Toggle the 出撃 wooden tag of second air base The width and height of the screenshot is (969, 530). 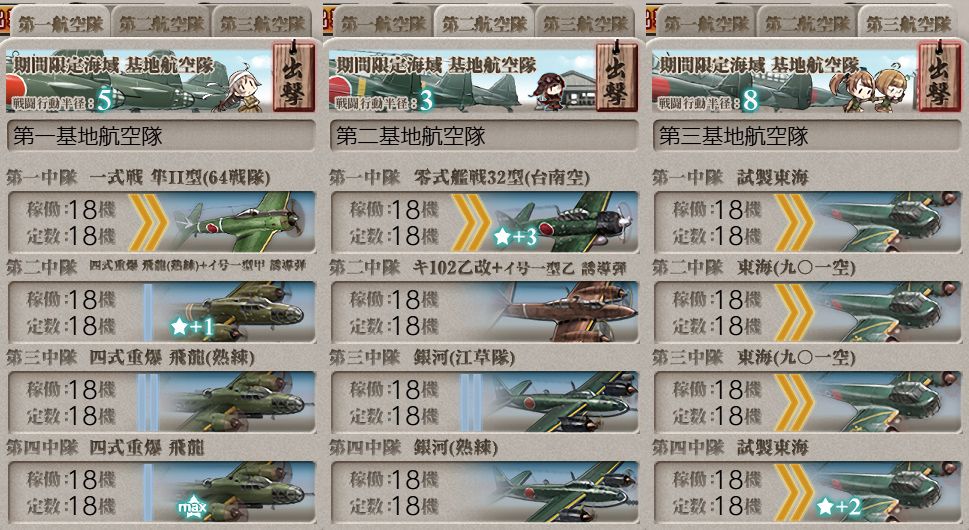tap(617, 77)
